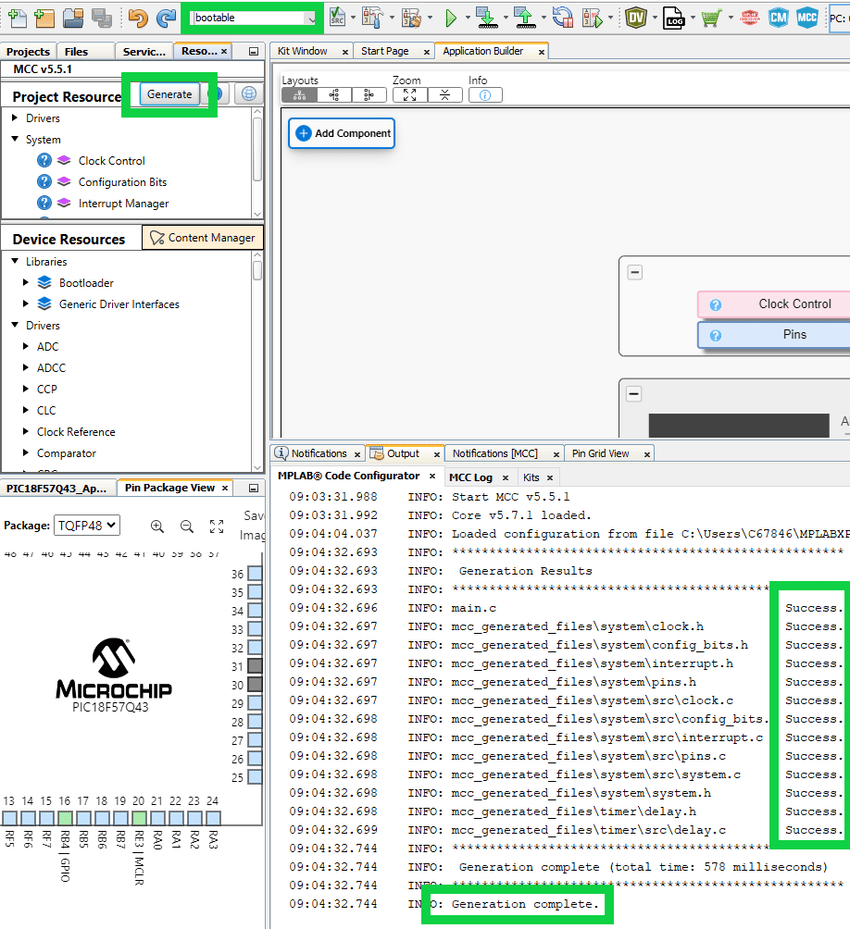Expand the Bootloader library node

coord(26,283)
